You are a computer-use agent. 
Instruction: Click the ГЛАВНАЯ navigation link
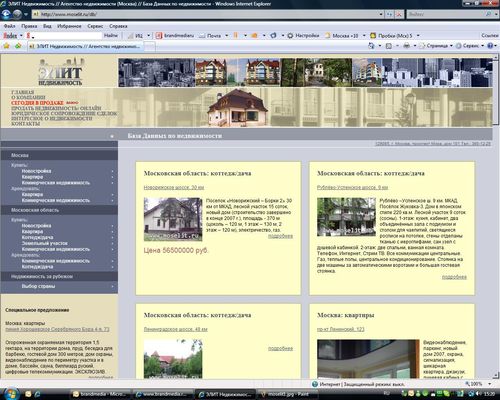coord(23,92)
